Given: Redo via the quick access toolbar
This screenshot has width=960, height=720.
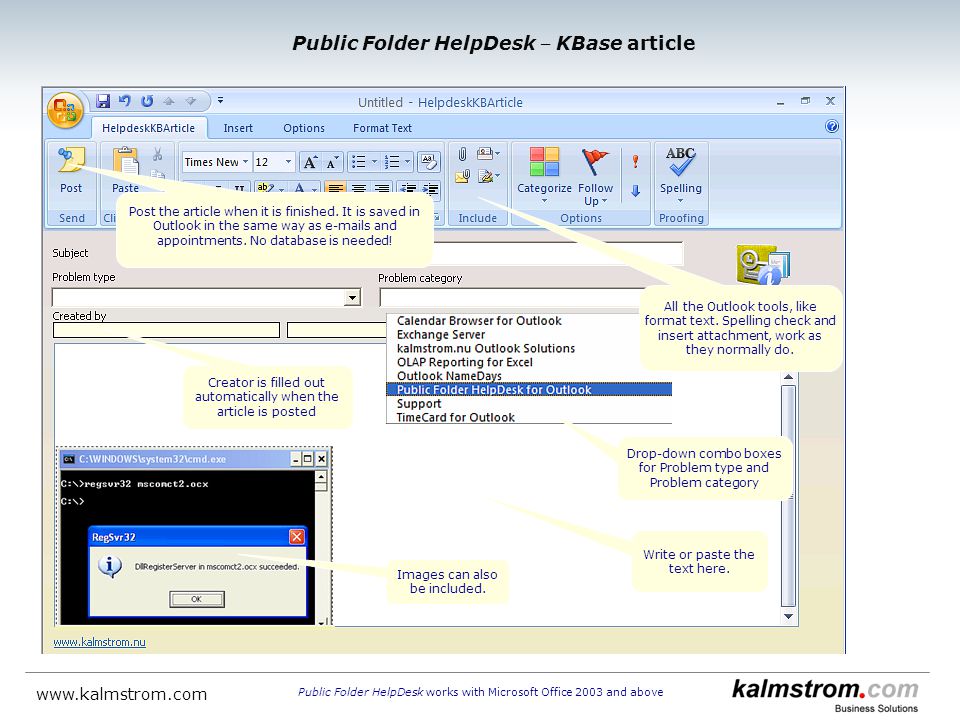Looking at the screenshot, I should click(x=147, y=101).
